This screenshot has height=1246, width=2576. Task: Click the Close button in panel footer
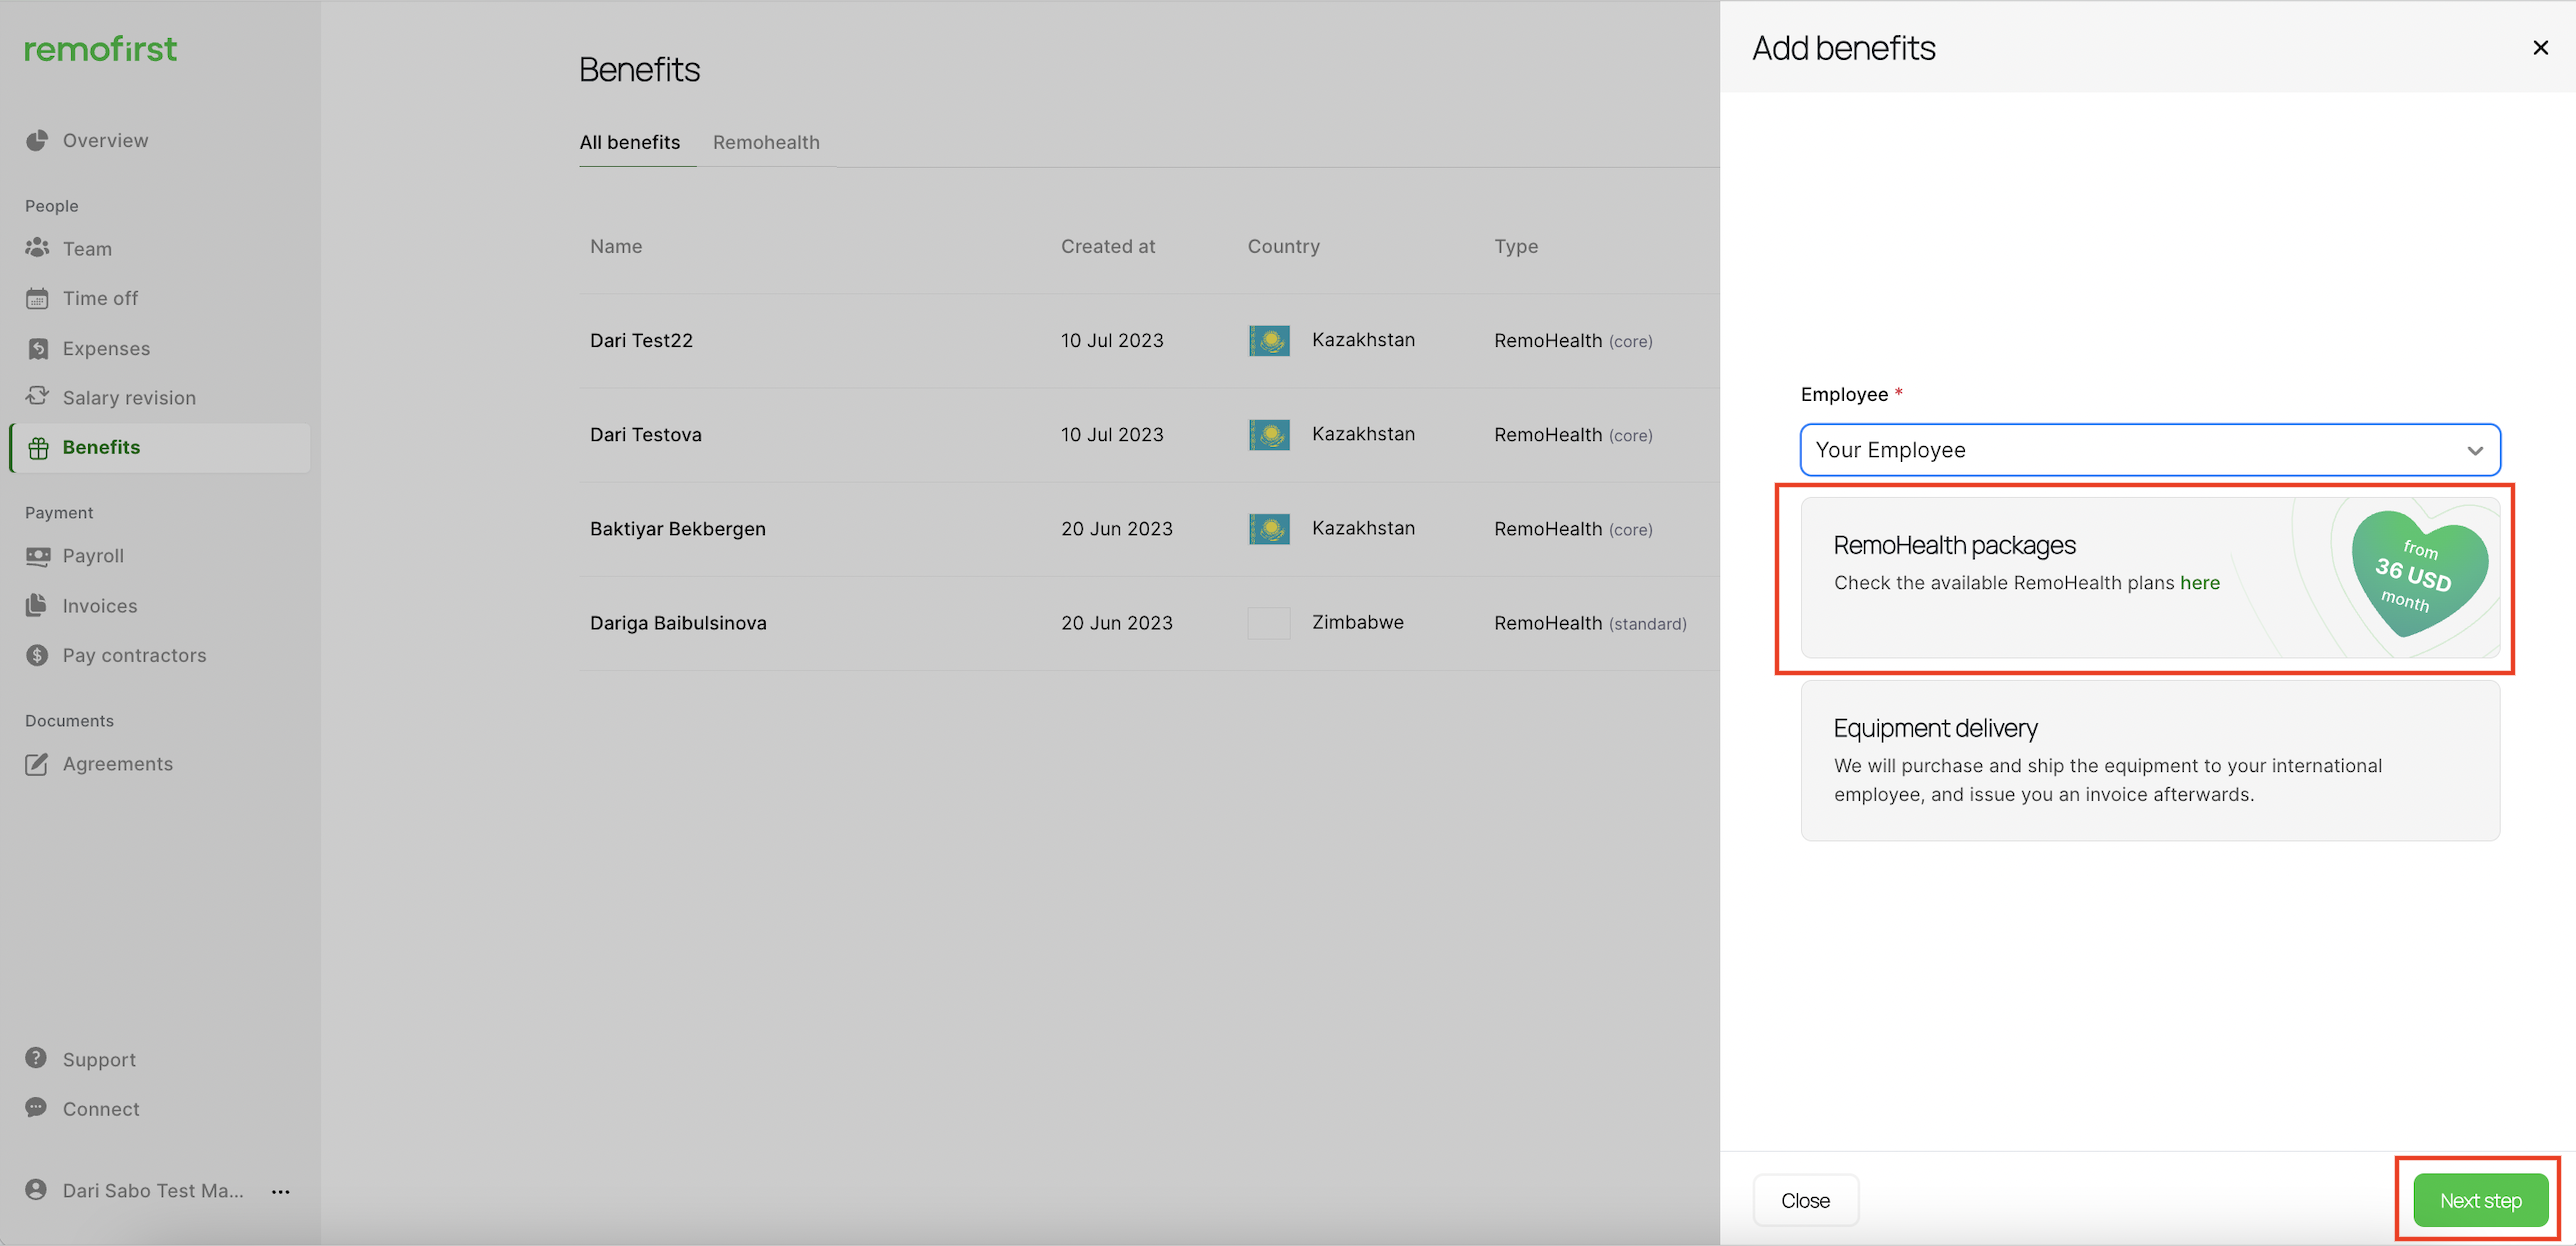(1805, 1200)
